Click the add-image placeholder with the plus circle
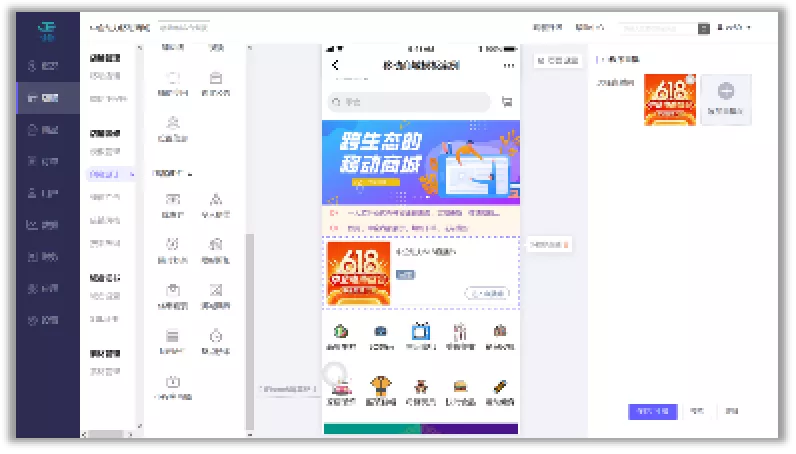The height and width of the screenshot is (454, 796). (x=726, y=100)
